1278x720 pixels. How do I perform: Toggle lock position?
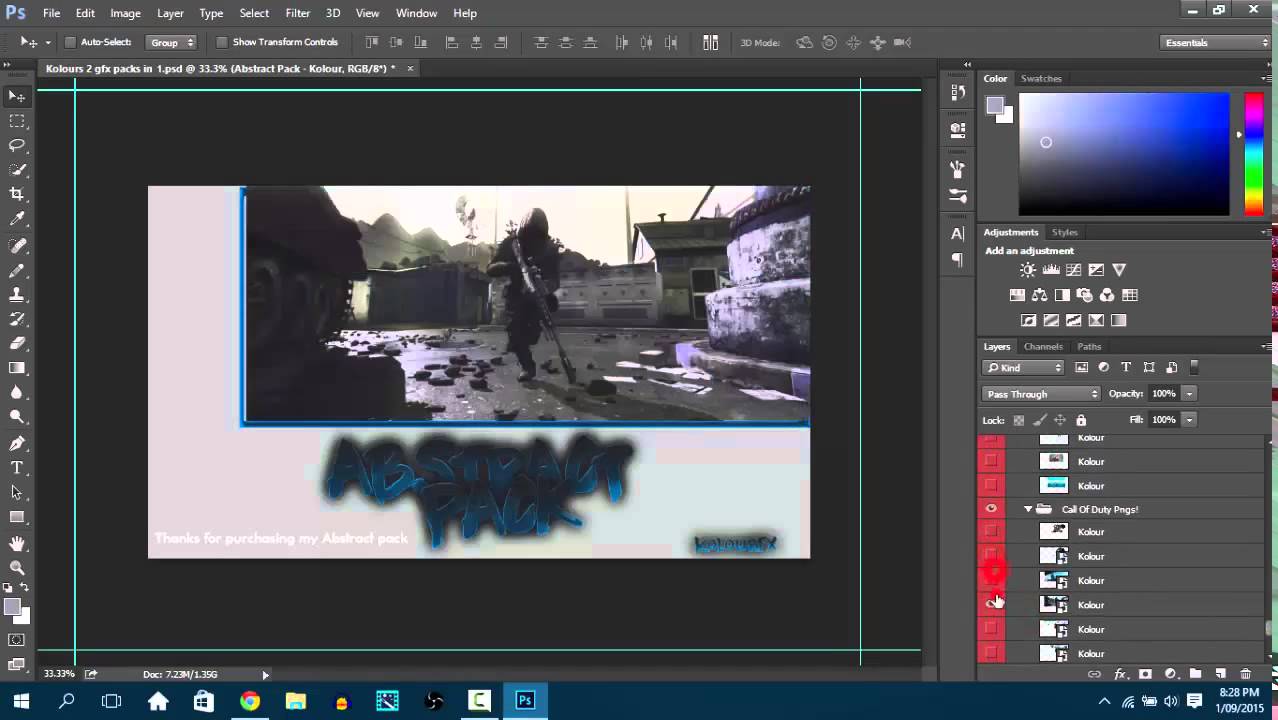coord(1060,420)
